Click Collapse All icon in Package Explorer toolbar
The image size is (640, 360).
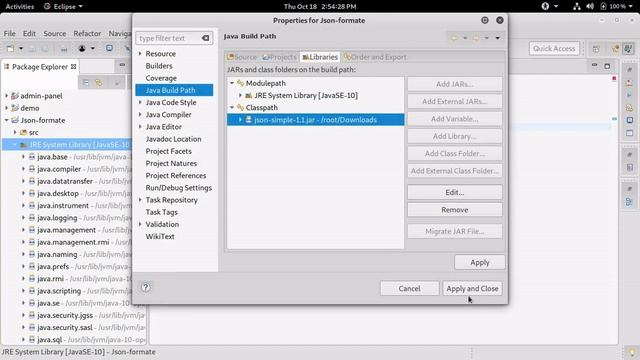[86, 83]
